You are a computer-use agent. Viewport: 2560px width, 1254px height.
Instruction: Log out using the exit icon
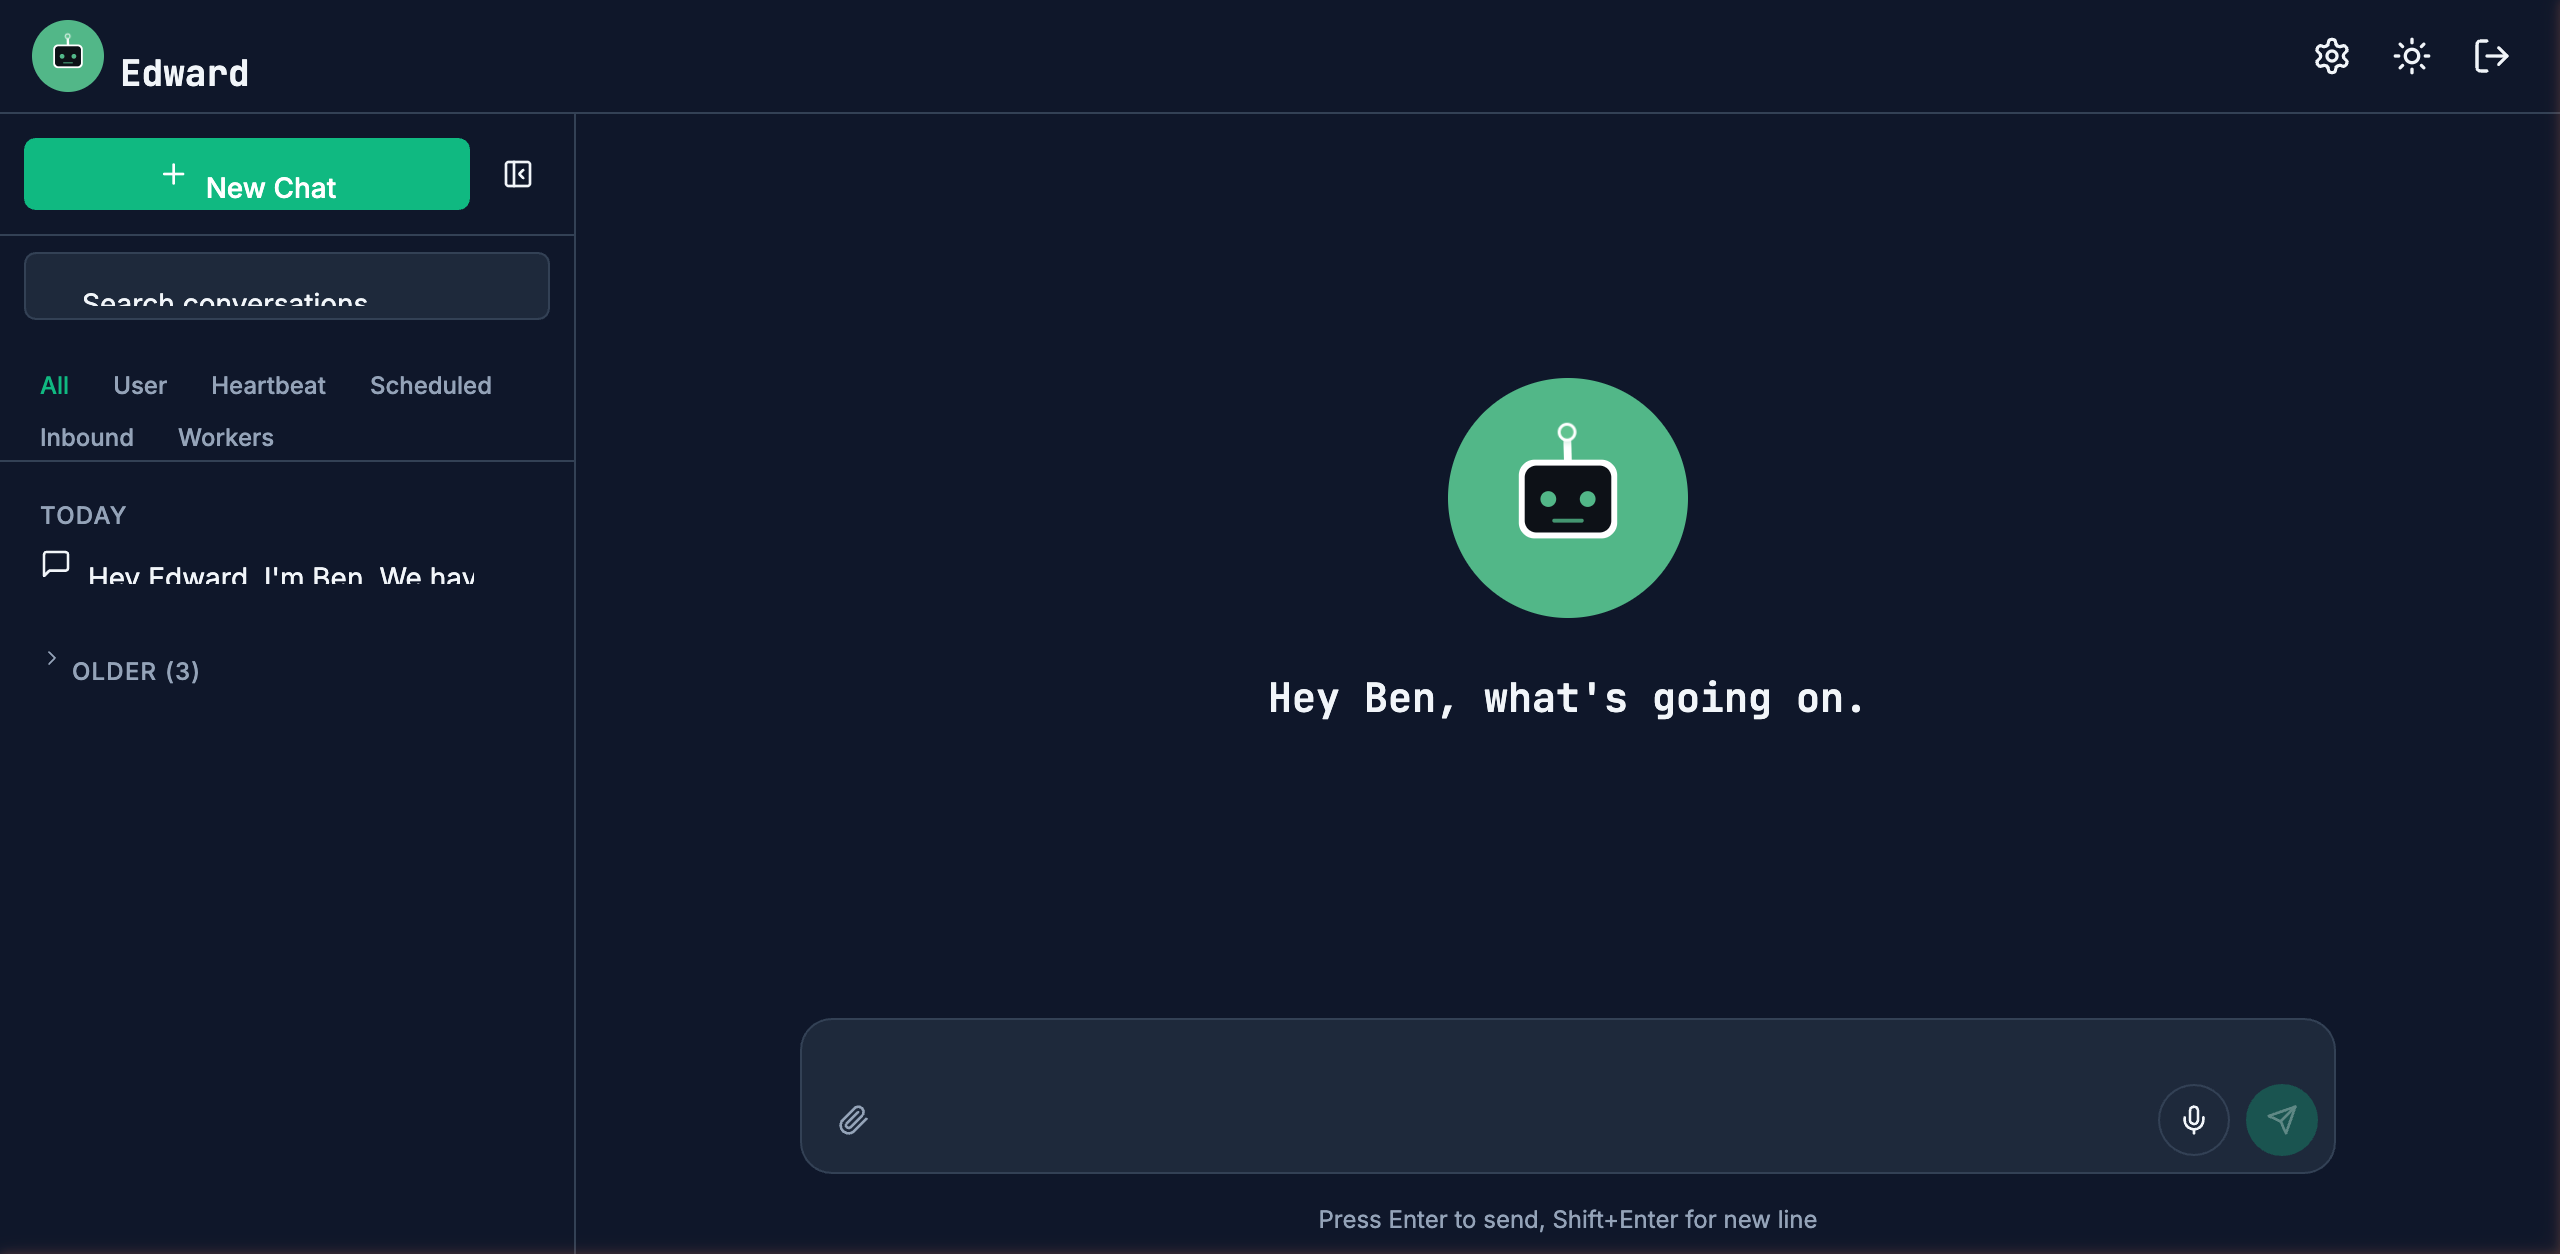(x=2491, y=56)
